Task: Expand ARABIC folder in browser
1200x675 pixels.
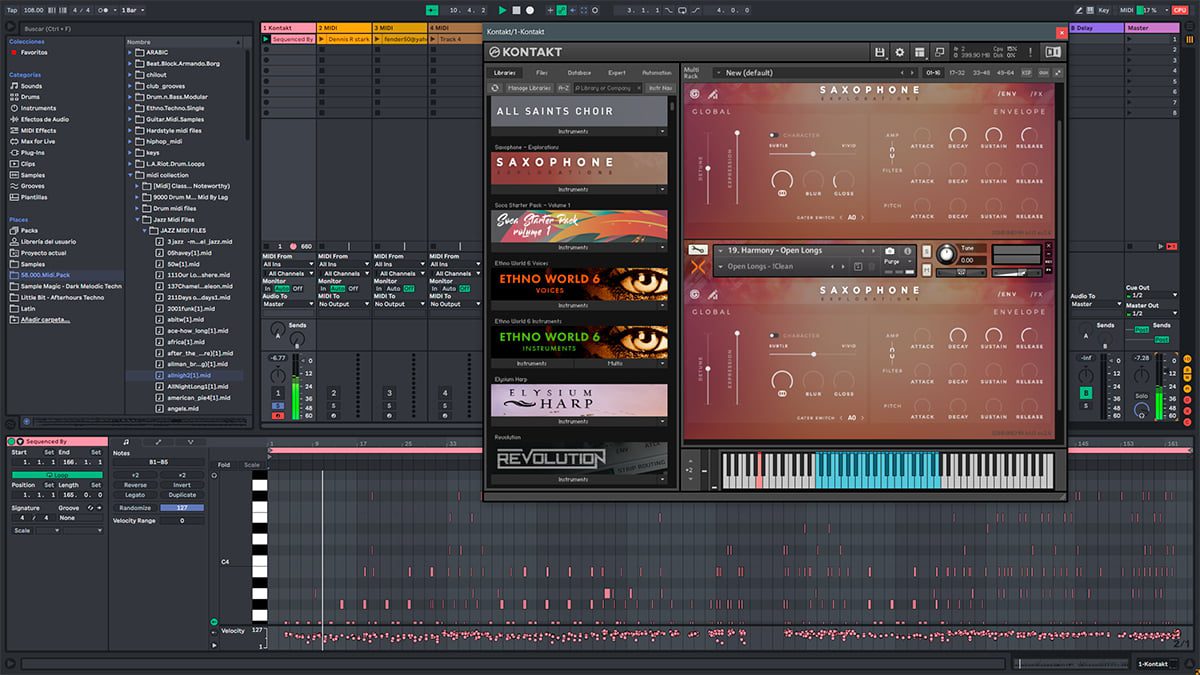Action: point(132,53)
